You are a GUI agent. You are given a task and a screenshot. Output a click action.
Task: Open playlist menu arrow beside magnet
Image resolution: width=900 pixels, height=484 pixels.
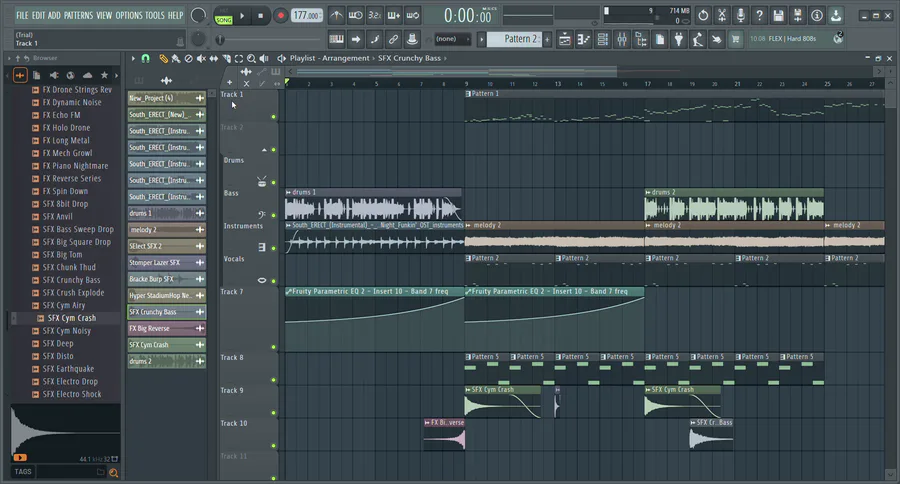[133, 59]
